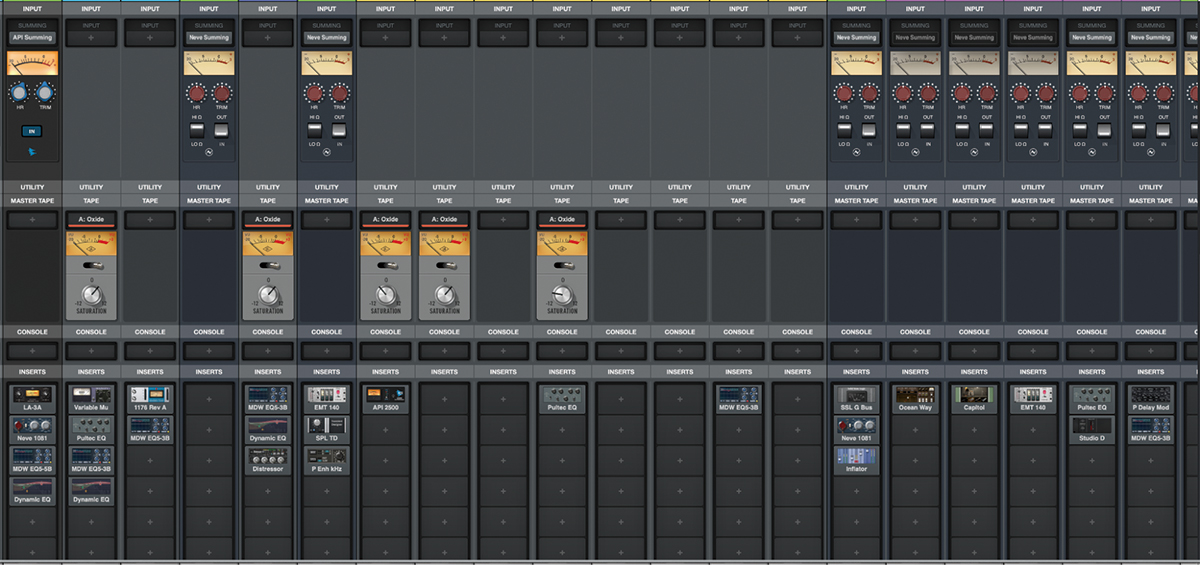The image size is (1200, 565).
Task: Adjust the Saturation knob on the API 2500 channel
Action: 386,294
